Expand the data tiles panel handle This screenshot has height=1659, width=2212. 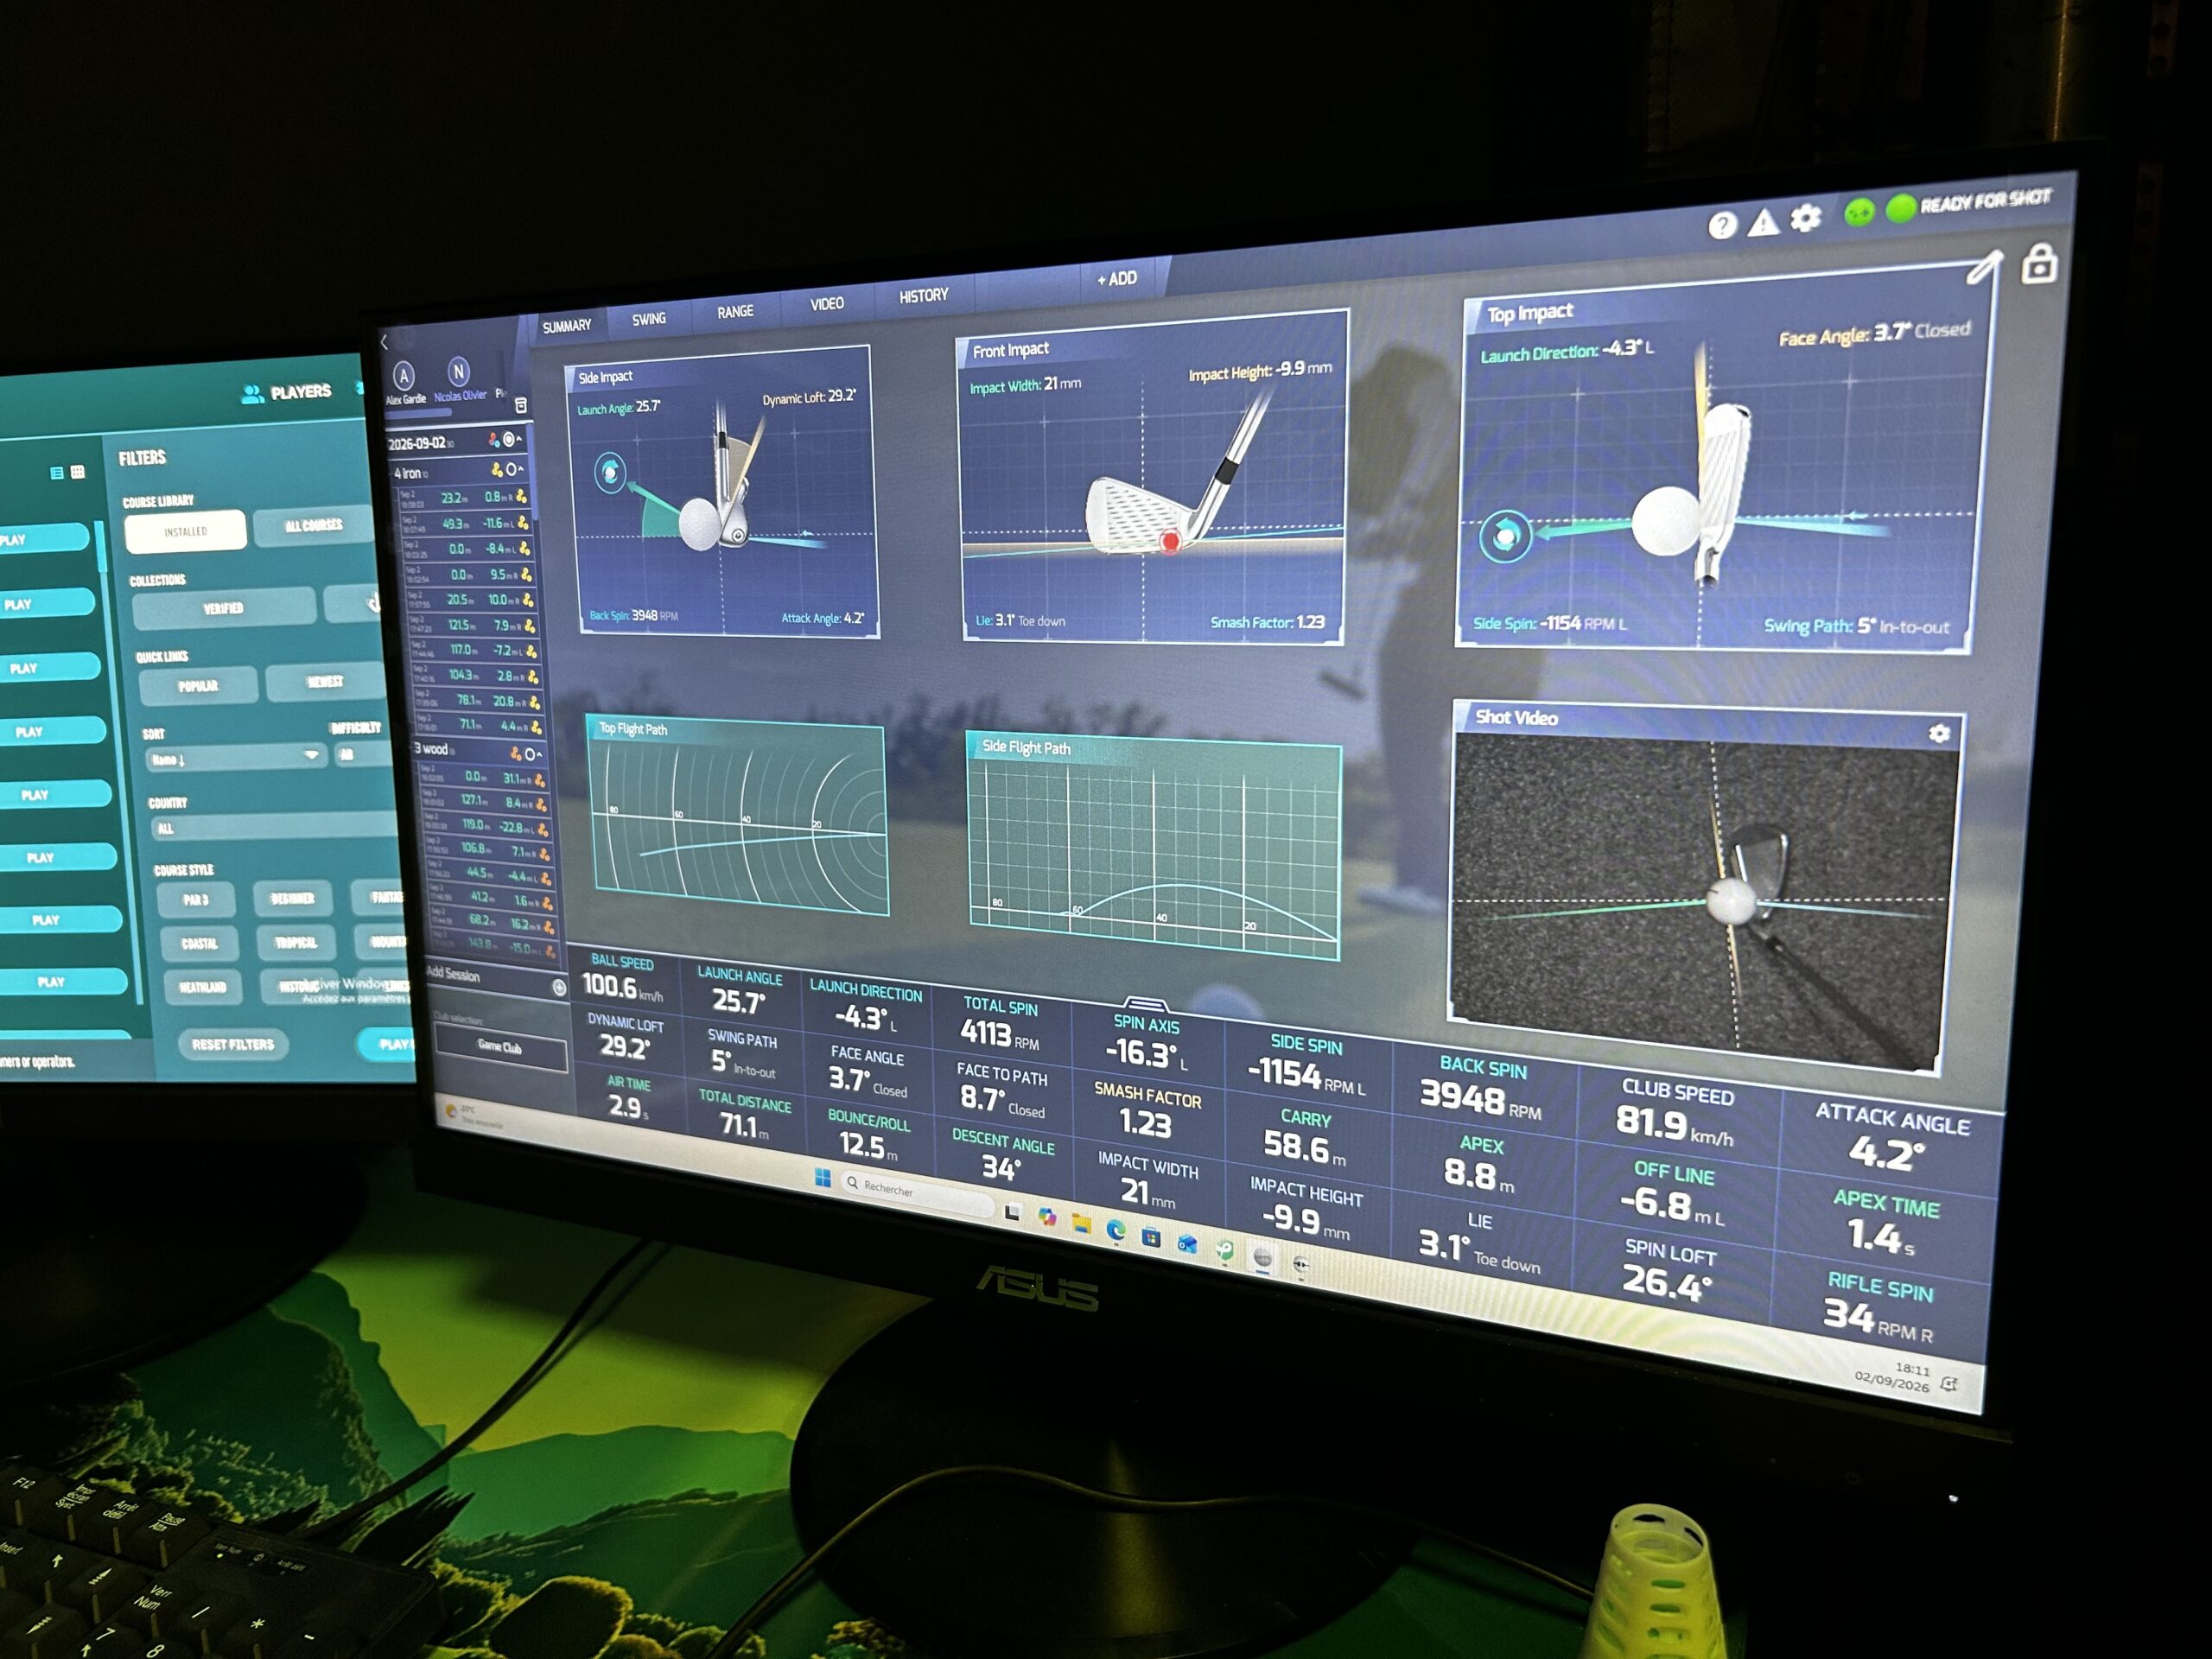[1145, 1003]
